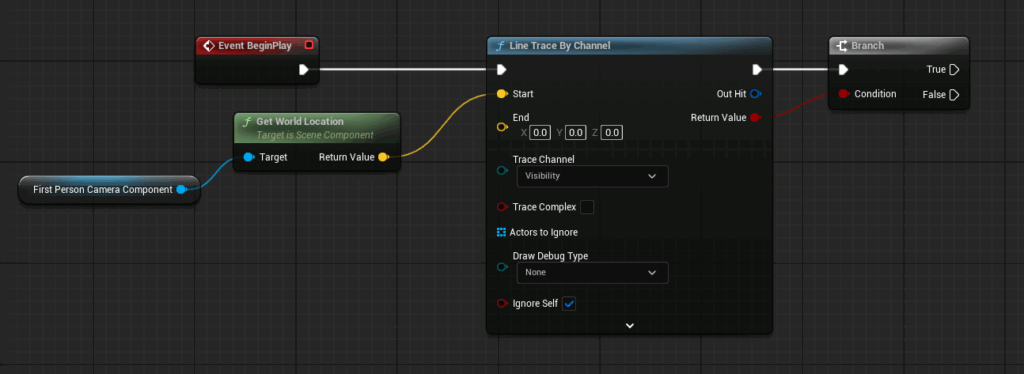Click the Out Hit output pin

[x=755, y=94]
